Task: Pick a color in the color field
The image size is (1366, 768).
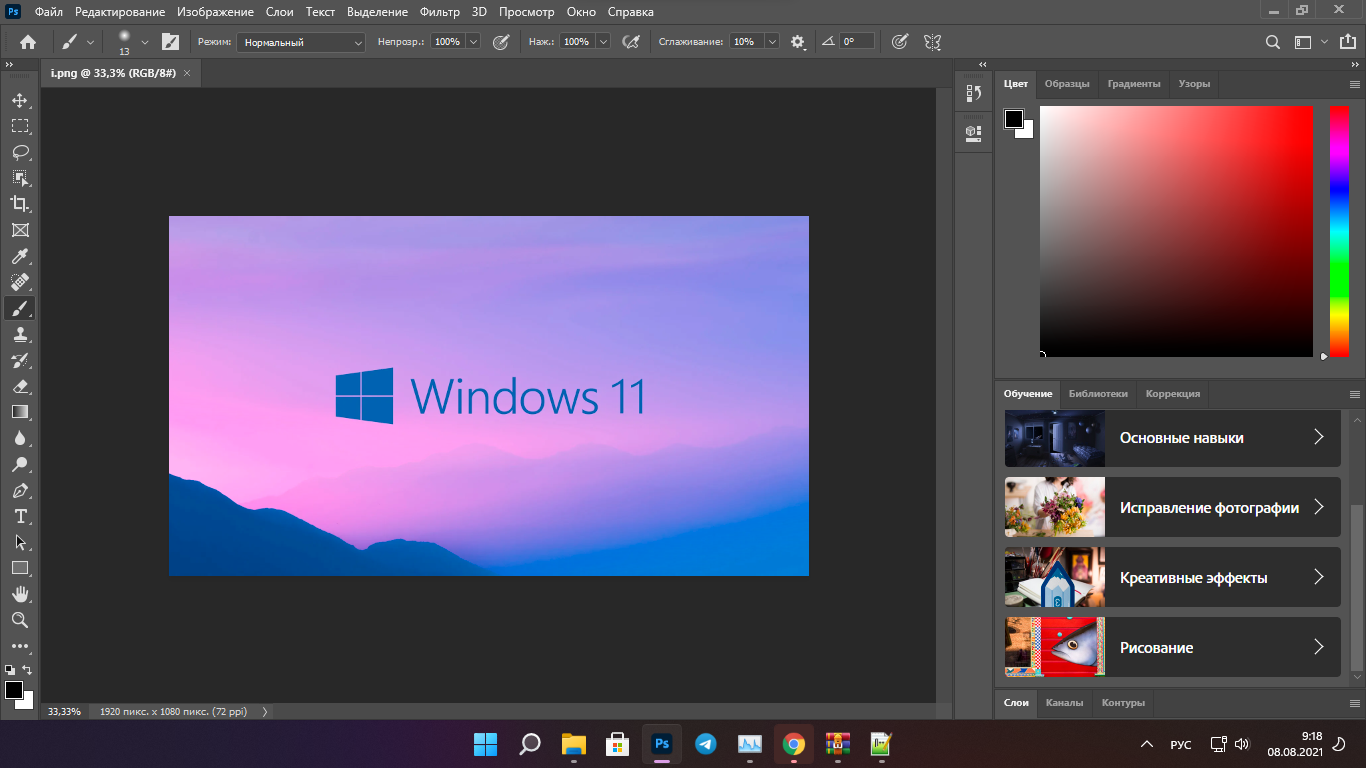Action: click(x=1176, y=231)
